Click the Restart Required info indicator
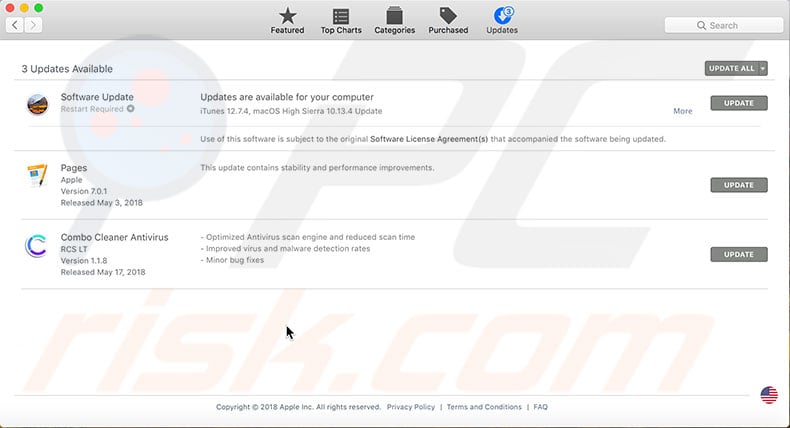The height and width of the screenshot is (428, 790). [x=130, y=109]
